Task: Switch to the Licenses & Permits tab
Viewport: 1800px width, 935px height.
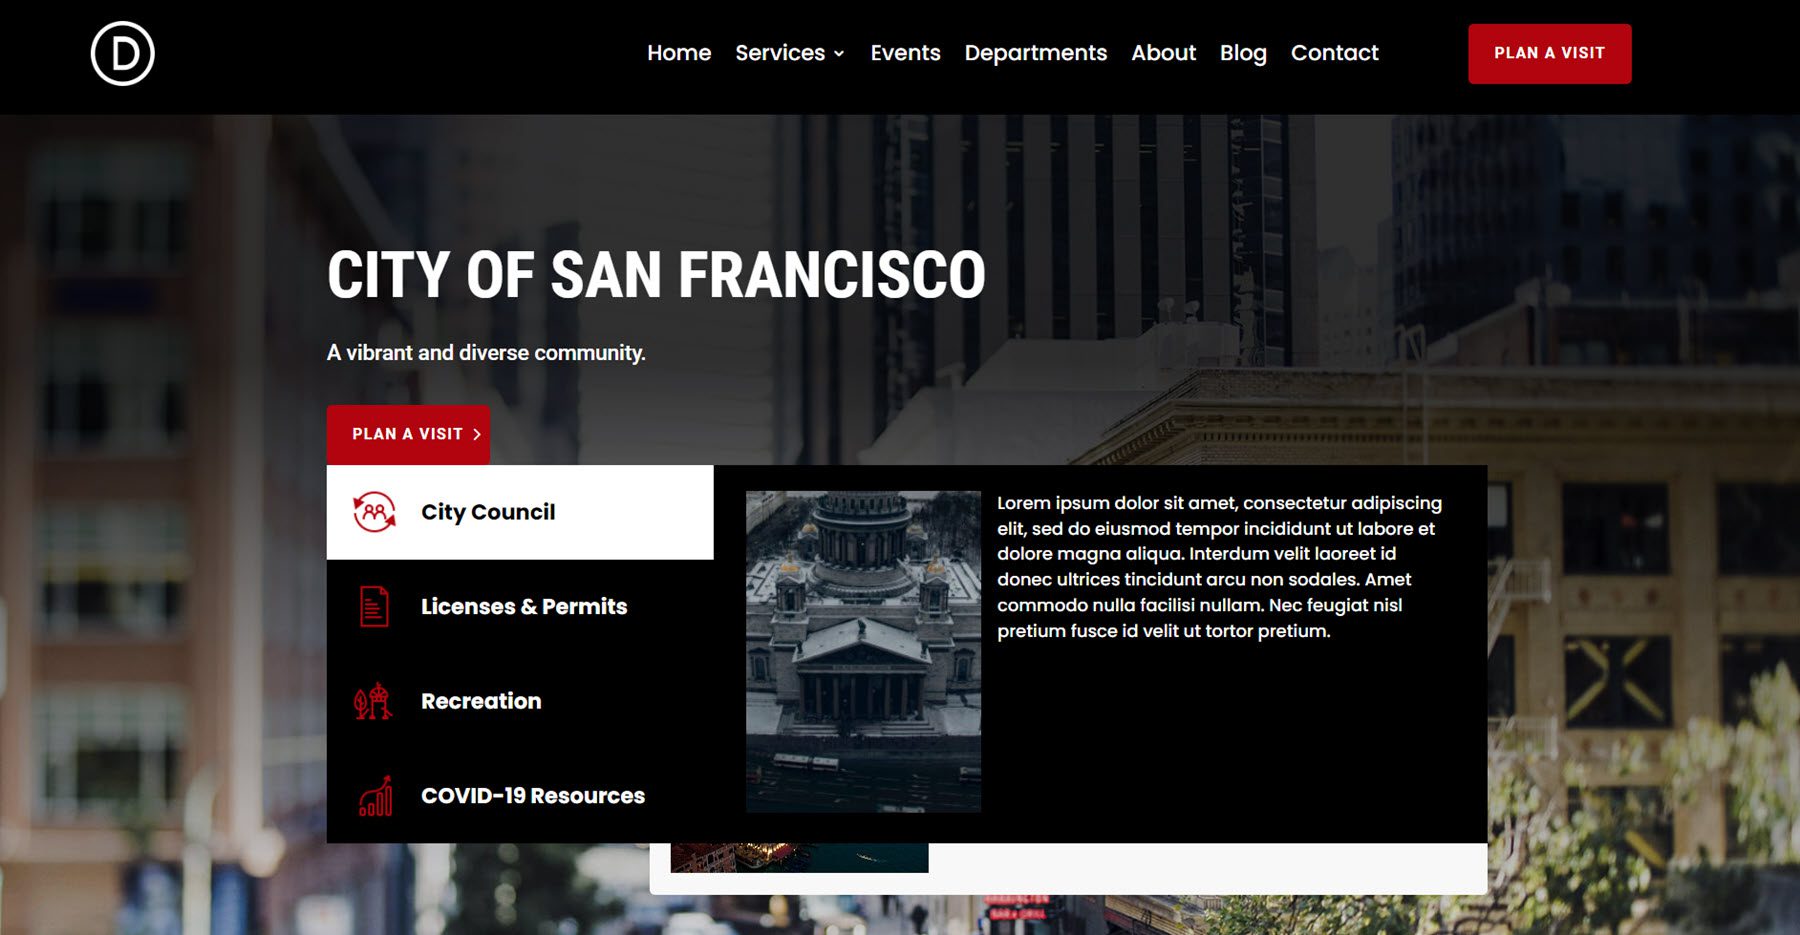Action: (520, 607)
